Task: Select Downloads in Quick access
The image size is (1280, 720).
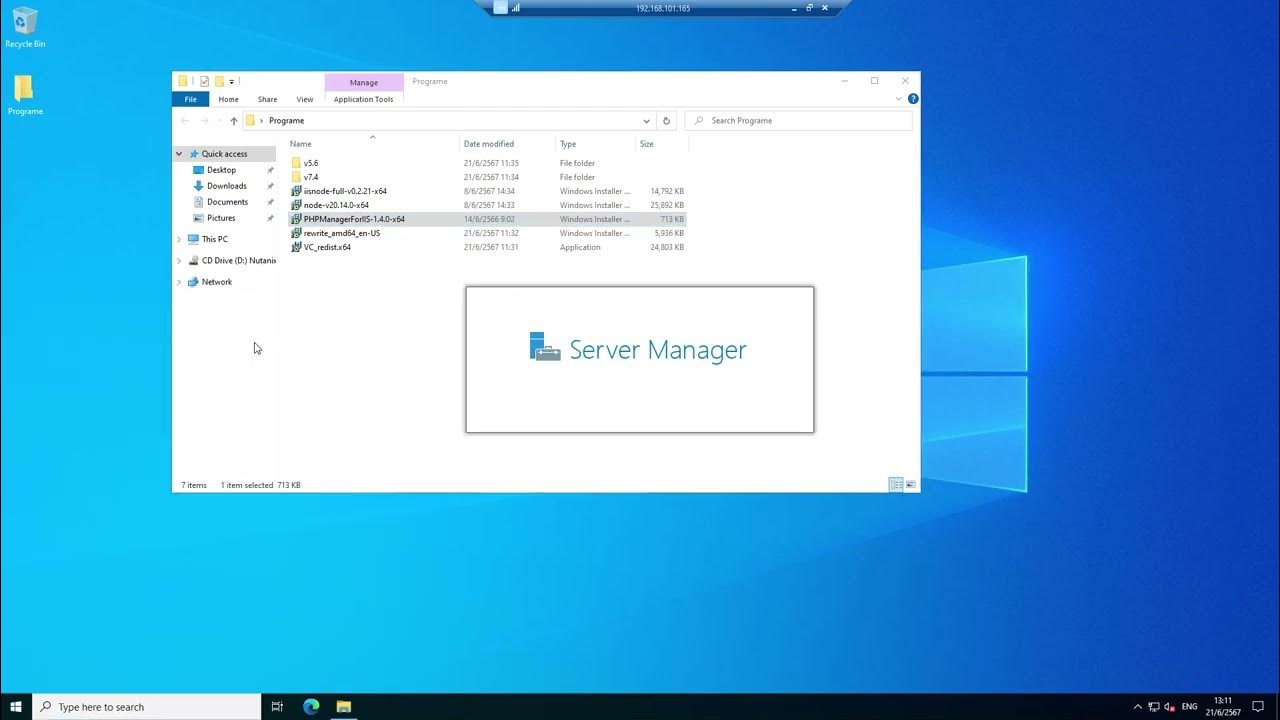Action: click(x=227, y=186)
